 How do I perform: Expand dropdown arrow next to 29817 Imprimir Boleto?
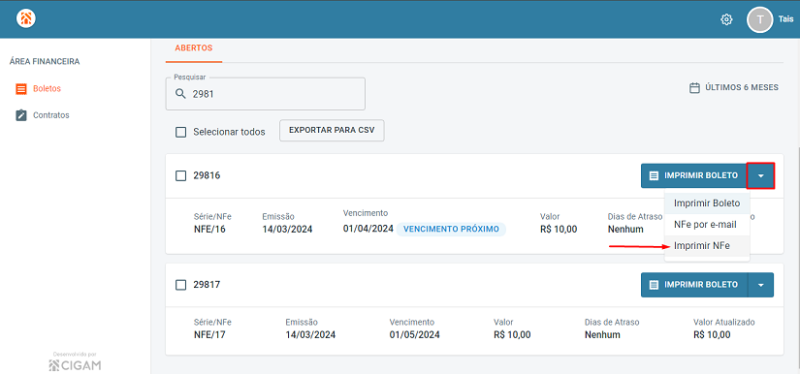[x=761, y=285]
